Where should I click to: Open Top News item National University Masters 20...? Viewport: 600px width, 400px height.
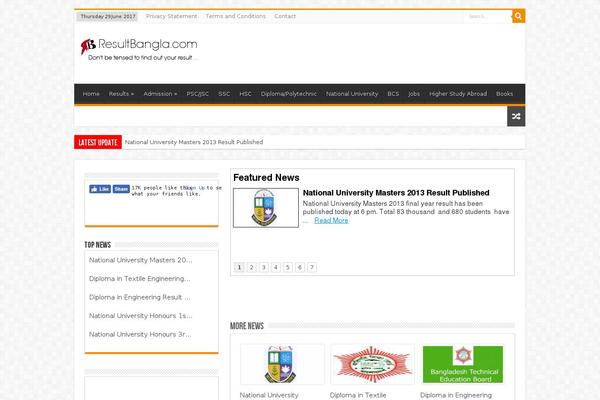[x=140, y=260]
